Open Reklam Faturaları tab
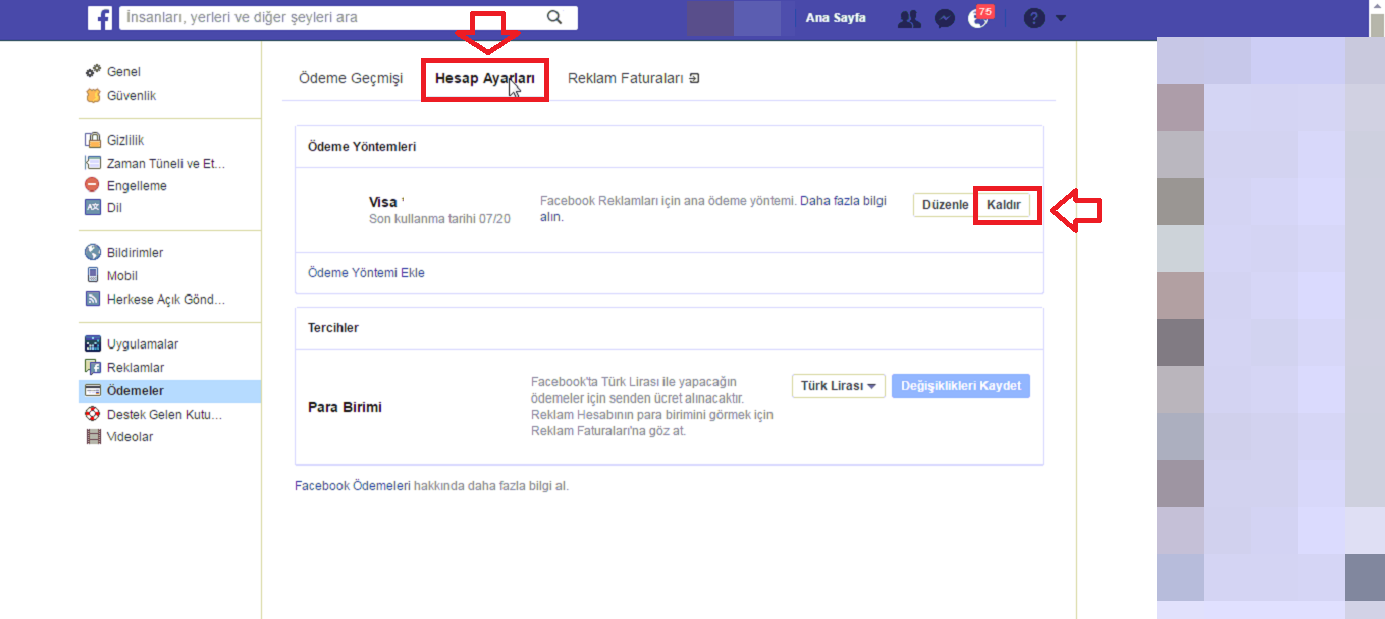Viewport: 1385px width, 619px height. point(626,78)
